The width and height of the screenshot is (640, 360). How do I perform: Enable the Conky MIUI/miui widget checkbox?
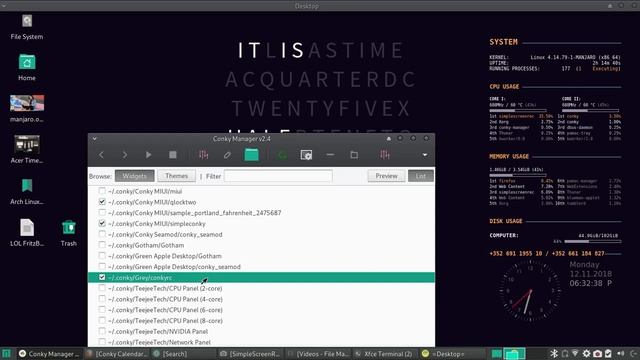click(x=102, y=191)
